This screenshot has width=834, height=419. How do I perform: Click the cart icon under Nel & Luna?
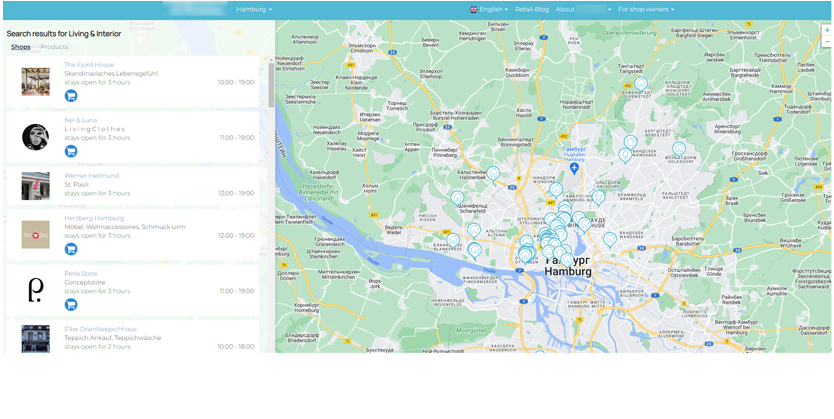(71, 151)
